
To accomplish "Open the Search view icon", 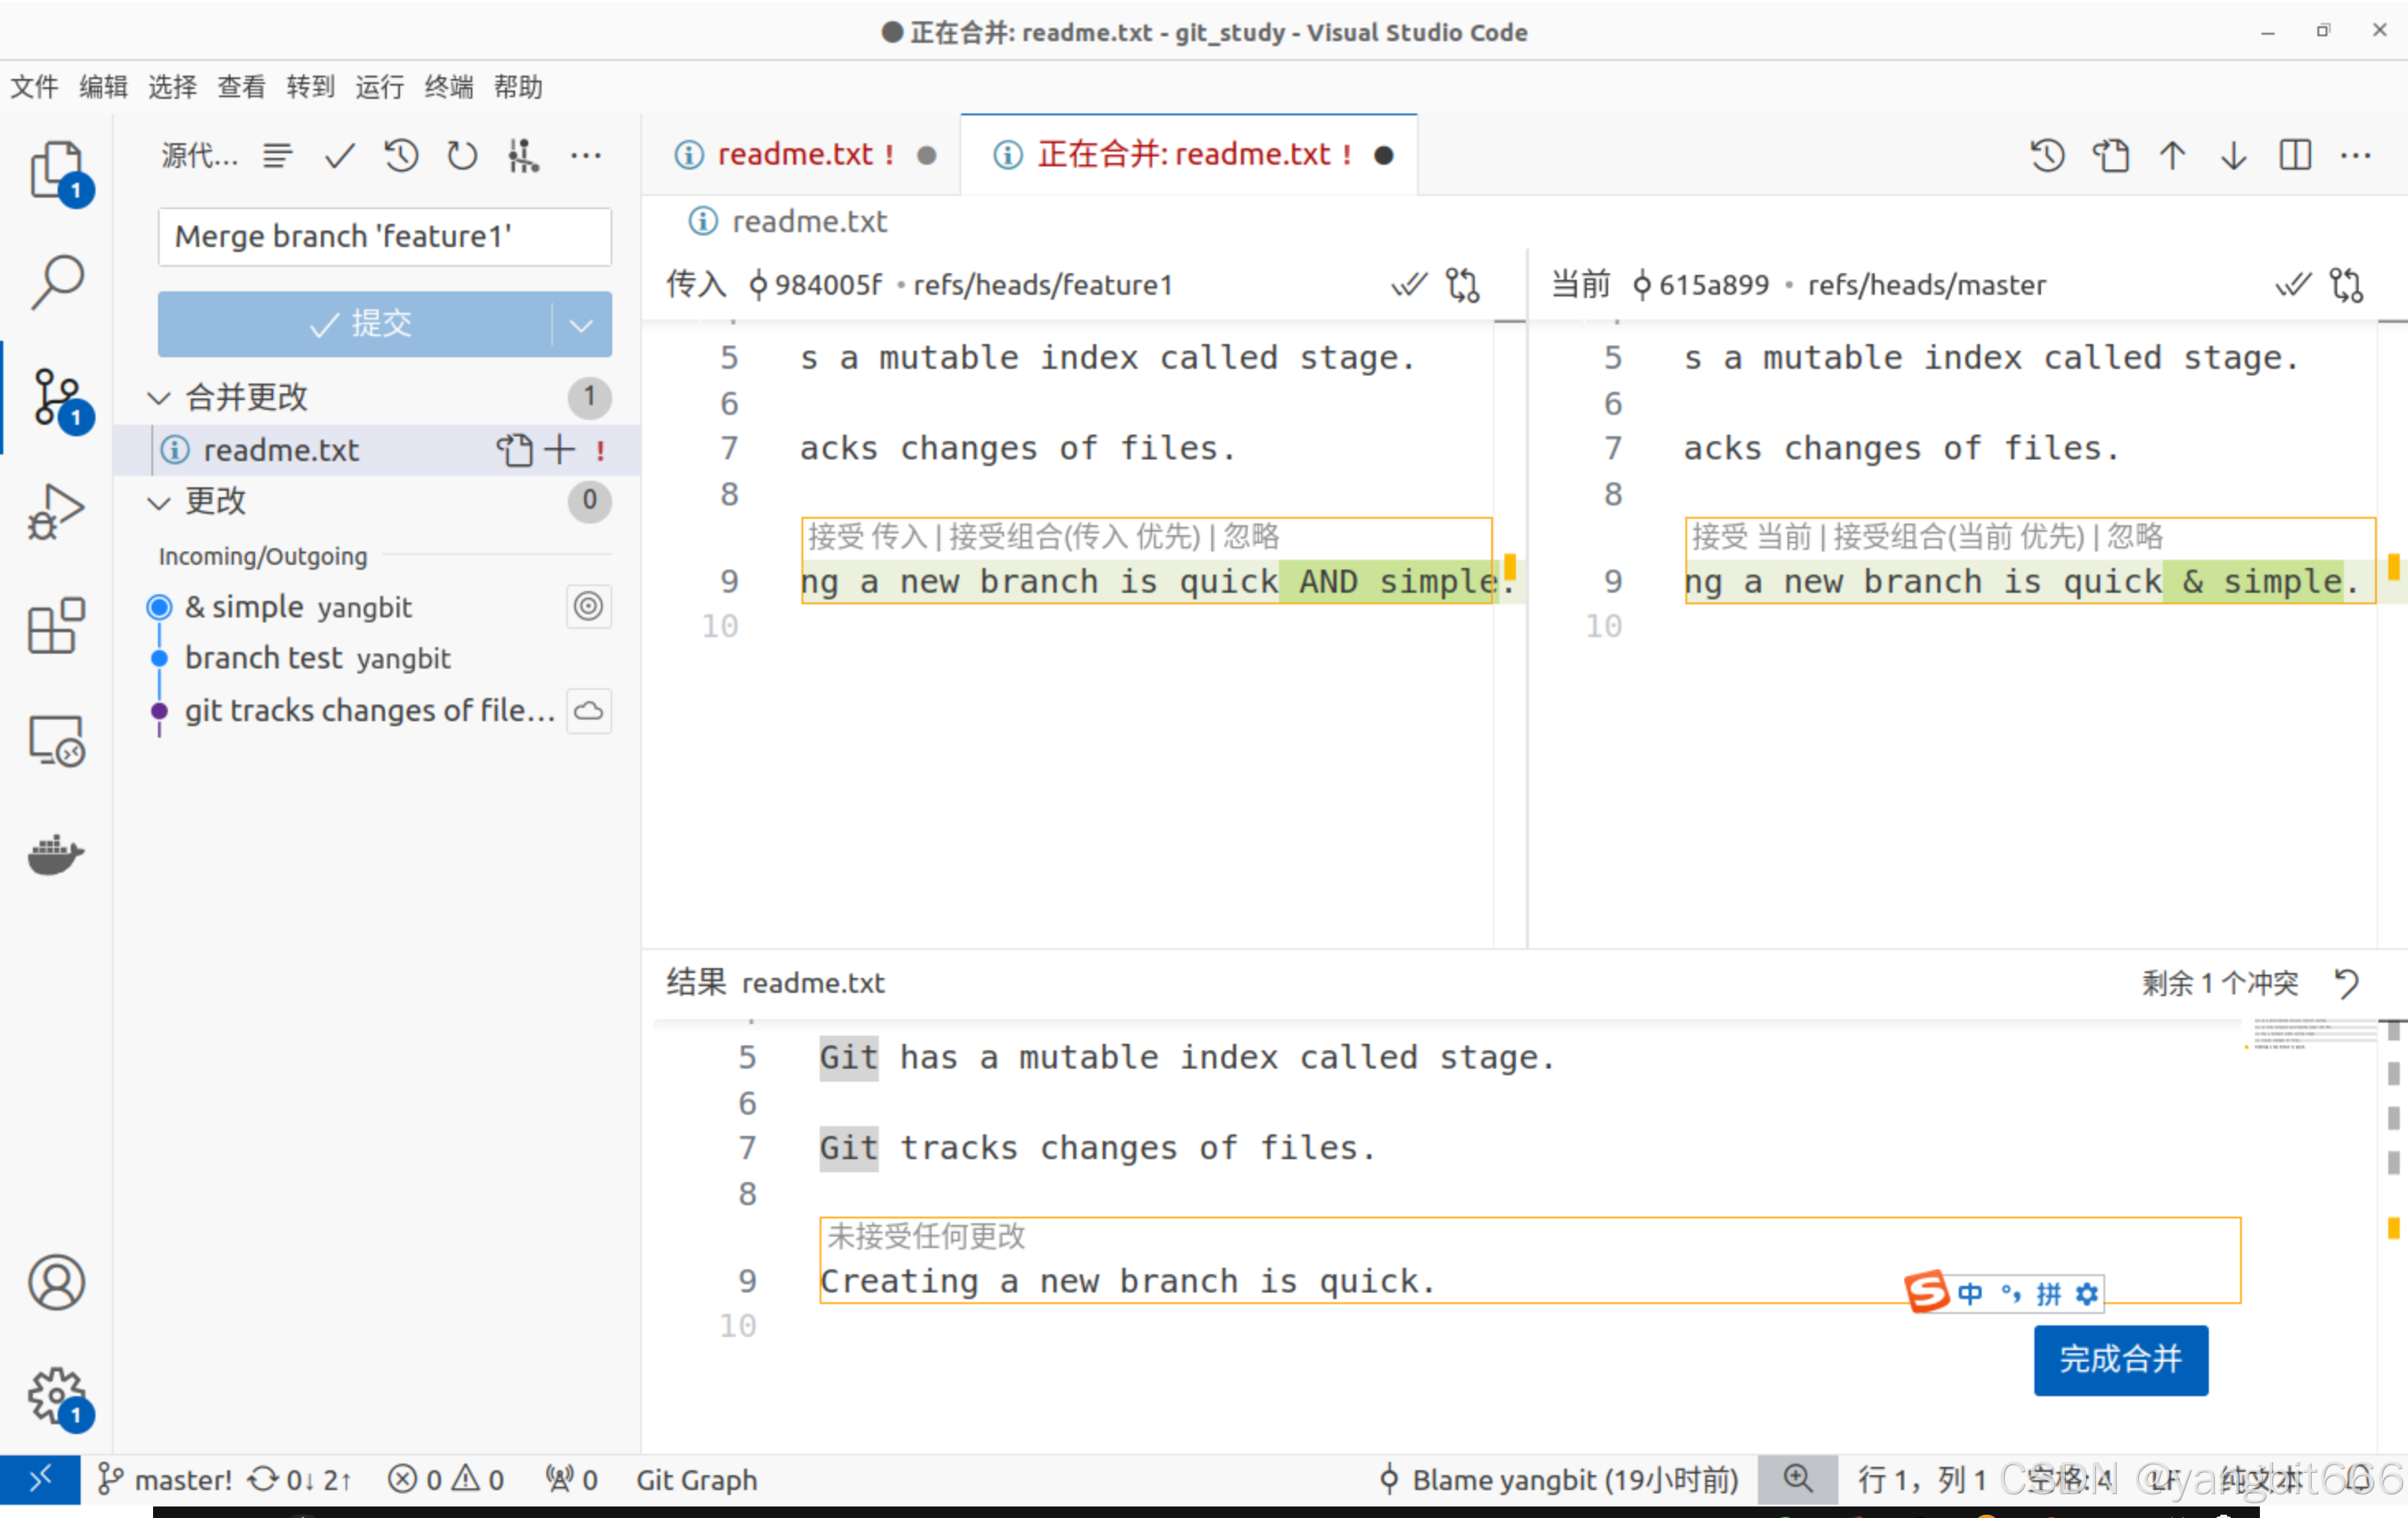I will (x=56, y=282).
